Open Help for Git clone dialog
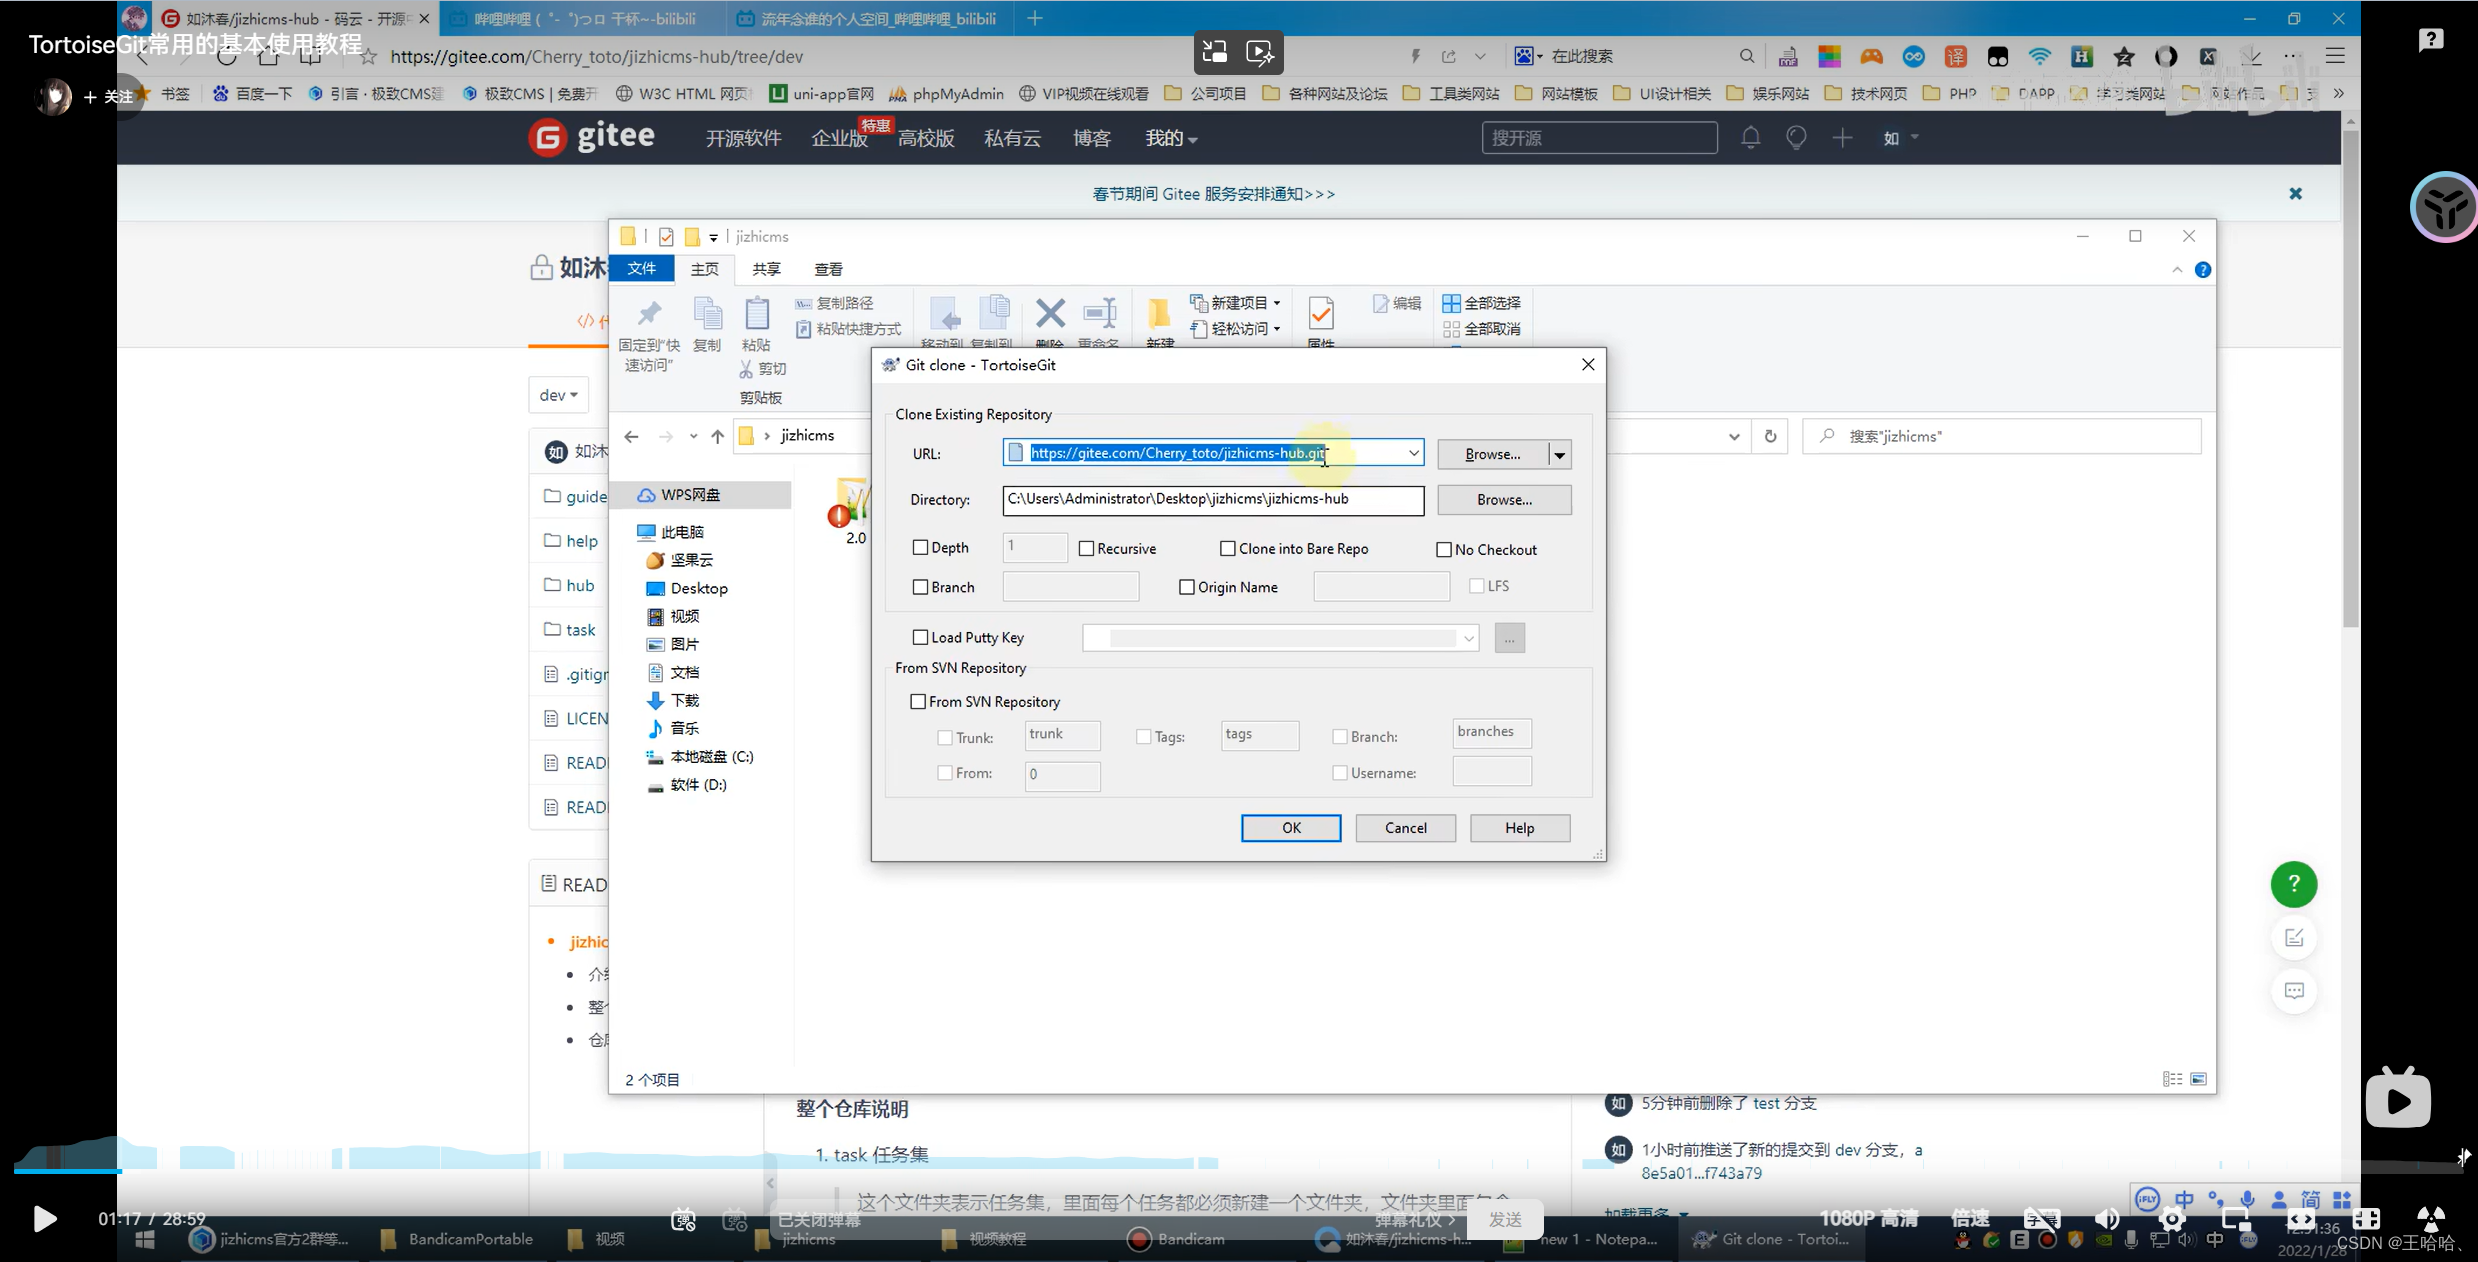2478x1262 pixels. coord(1519,828)
